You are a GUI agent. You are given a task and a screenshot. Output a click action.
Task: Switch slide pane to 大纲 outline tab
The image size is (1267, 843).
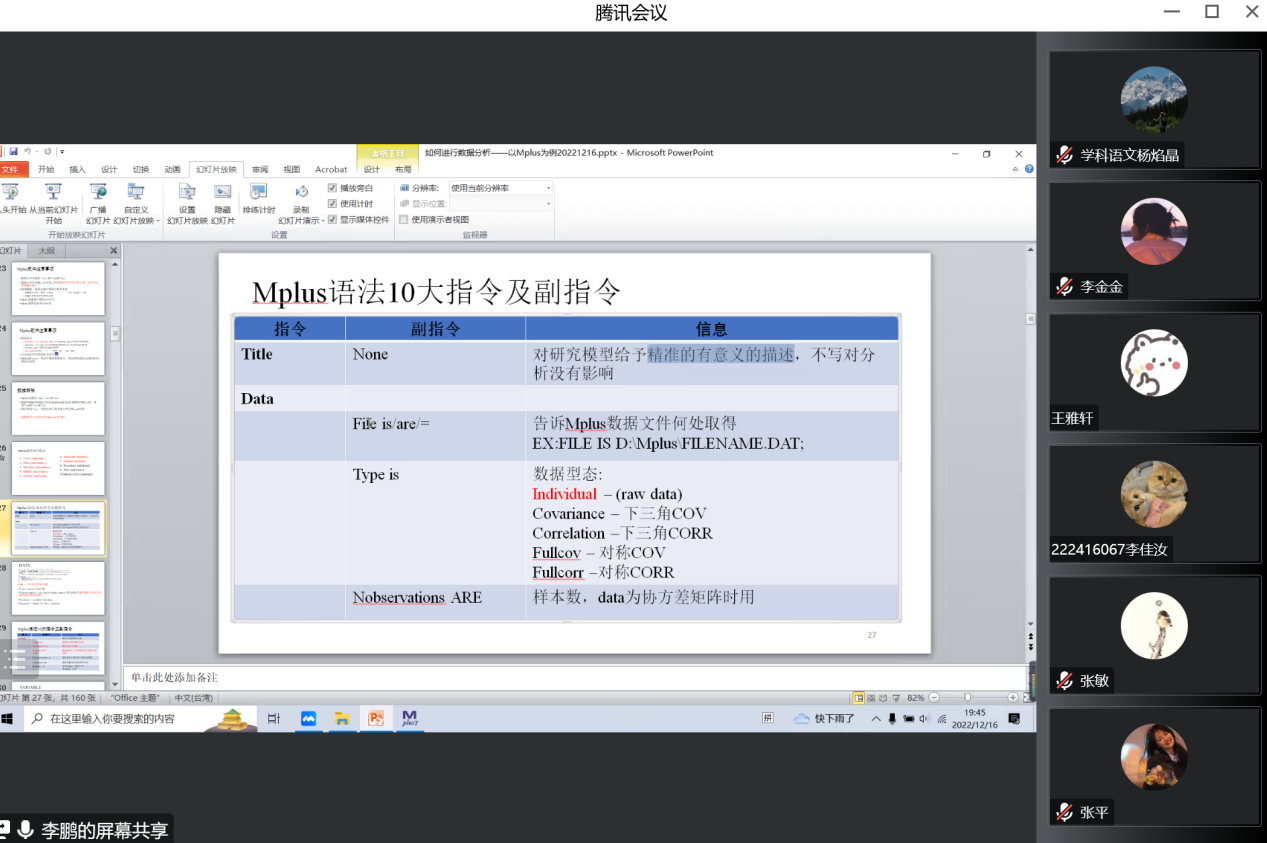point(46,251)
